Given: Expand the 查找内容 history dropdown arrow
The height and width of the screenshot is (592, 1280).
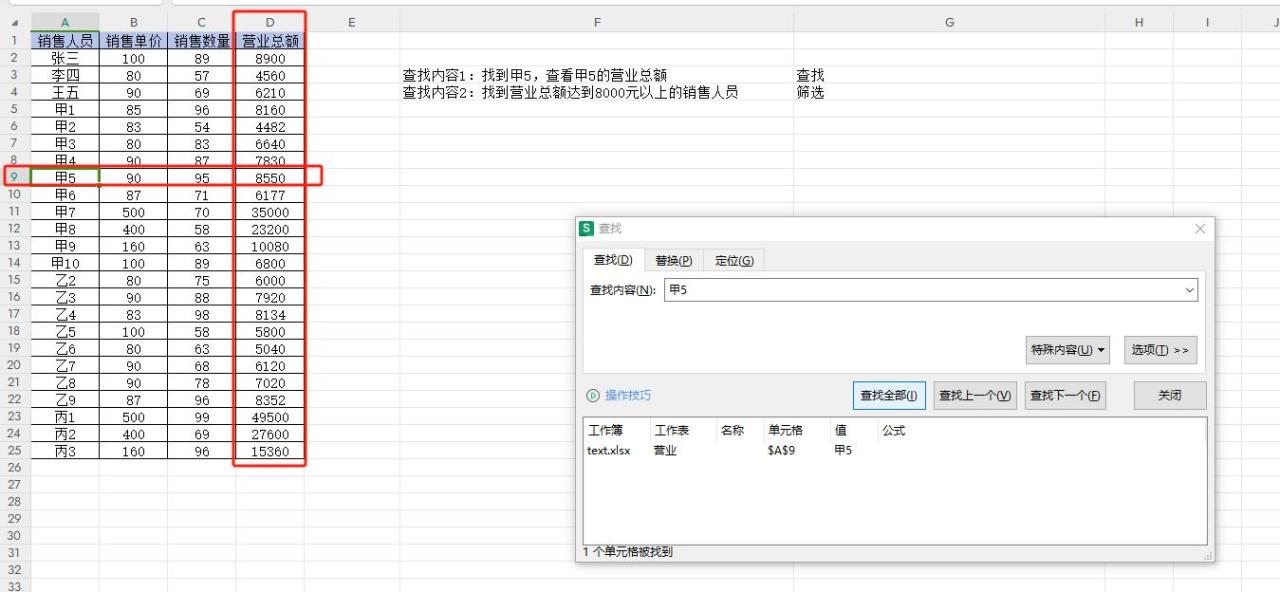Looking at the screenshot, I should (x=1189, y=290).
